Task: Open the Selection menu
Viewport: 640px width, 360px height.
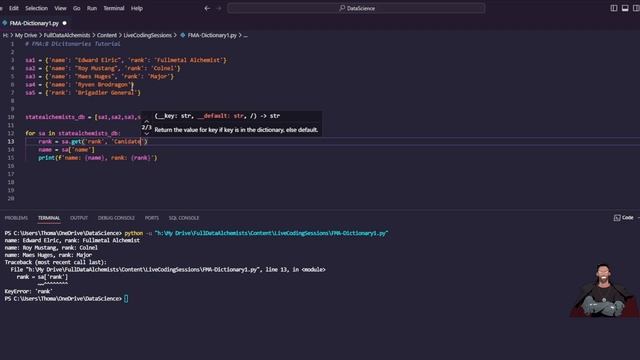Action: coord(36,8)
